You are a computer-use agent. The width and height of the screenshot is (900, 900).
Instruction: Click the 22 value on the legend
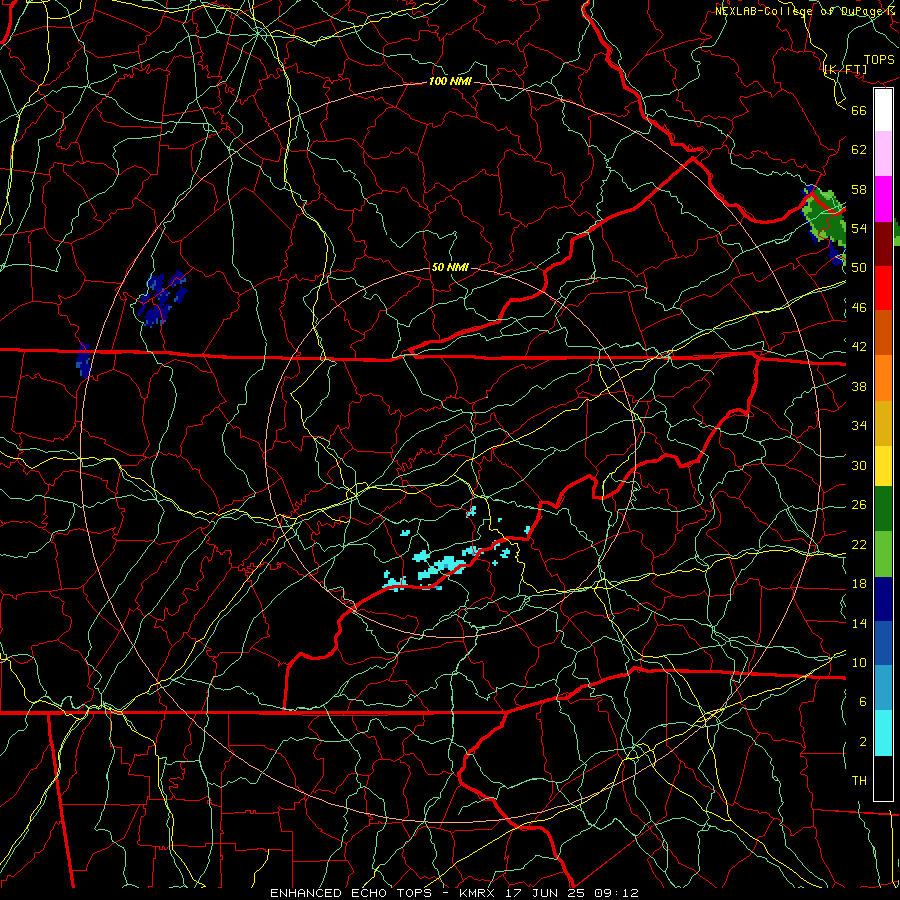click(x=859, y=545)
